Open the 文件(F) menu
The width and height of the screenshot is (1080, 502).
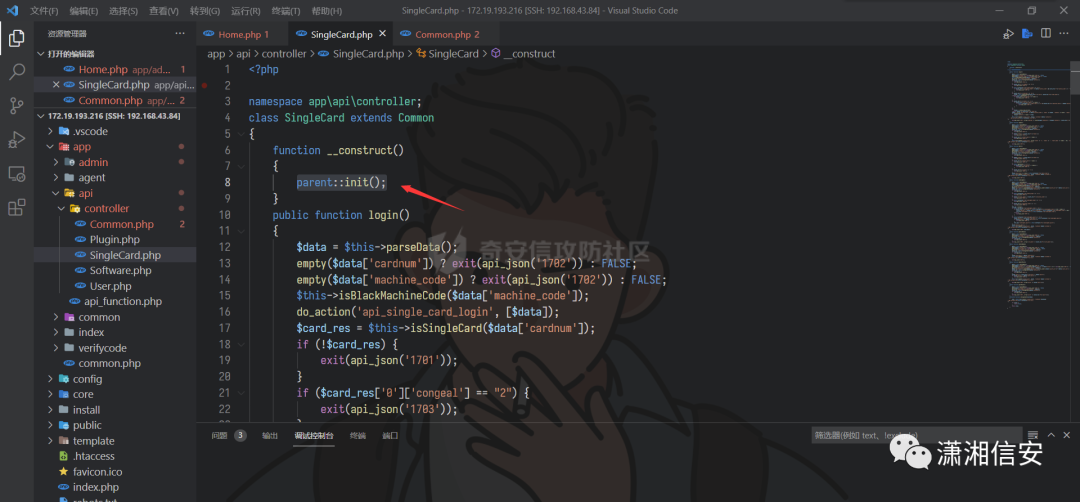(x=44, y=11)
